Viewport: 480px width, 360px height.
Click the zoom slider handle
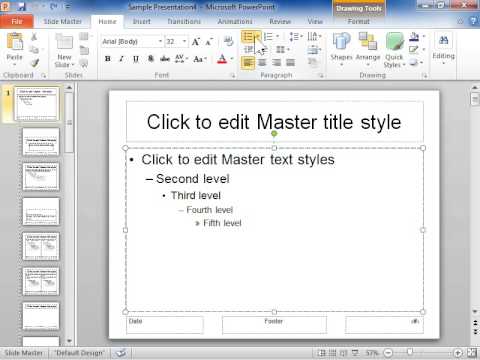(x=410, y=352)
